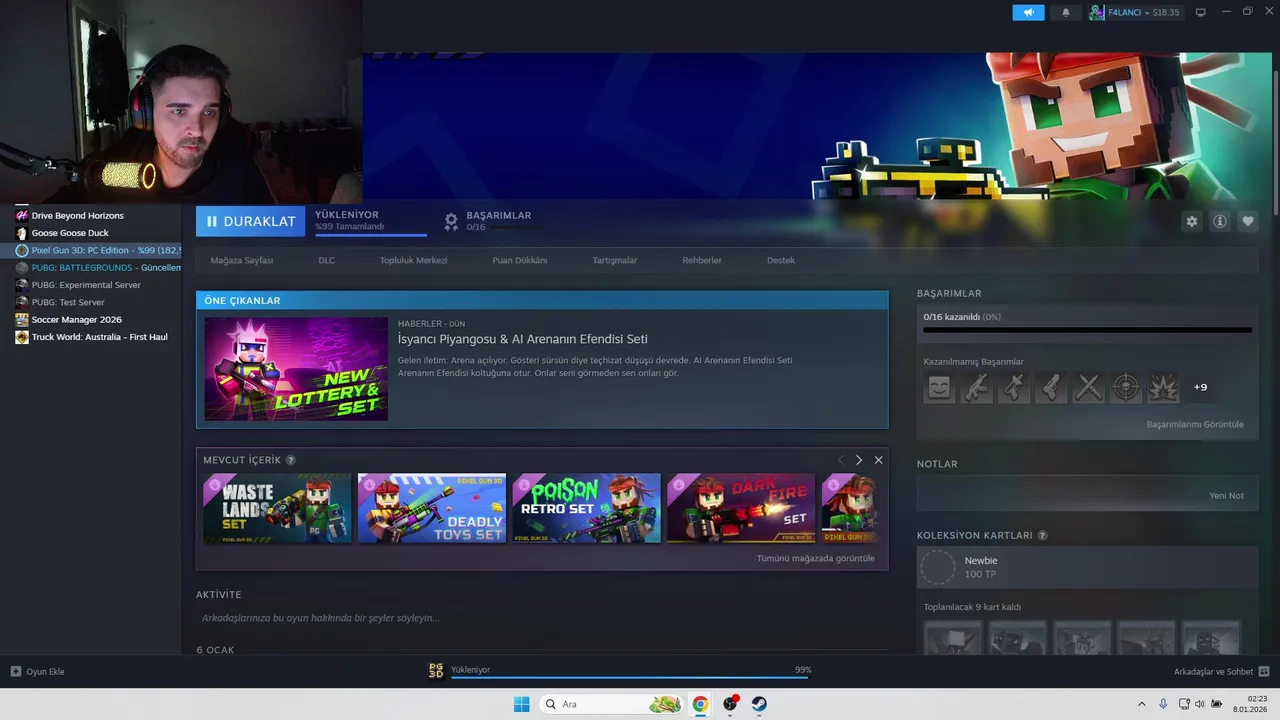Viewport: 1280px width, 720px height.
Task: Open the taskbar clock and date
Action: (x=1251, y=704)
